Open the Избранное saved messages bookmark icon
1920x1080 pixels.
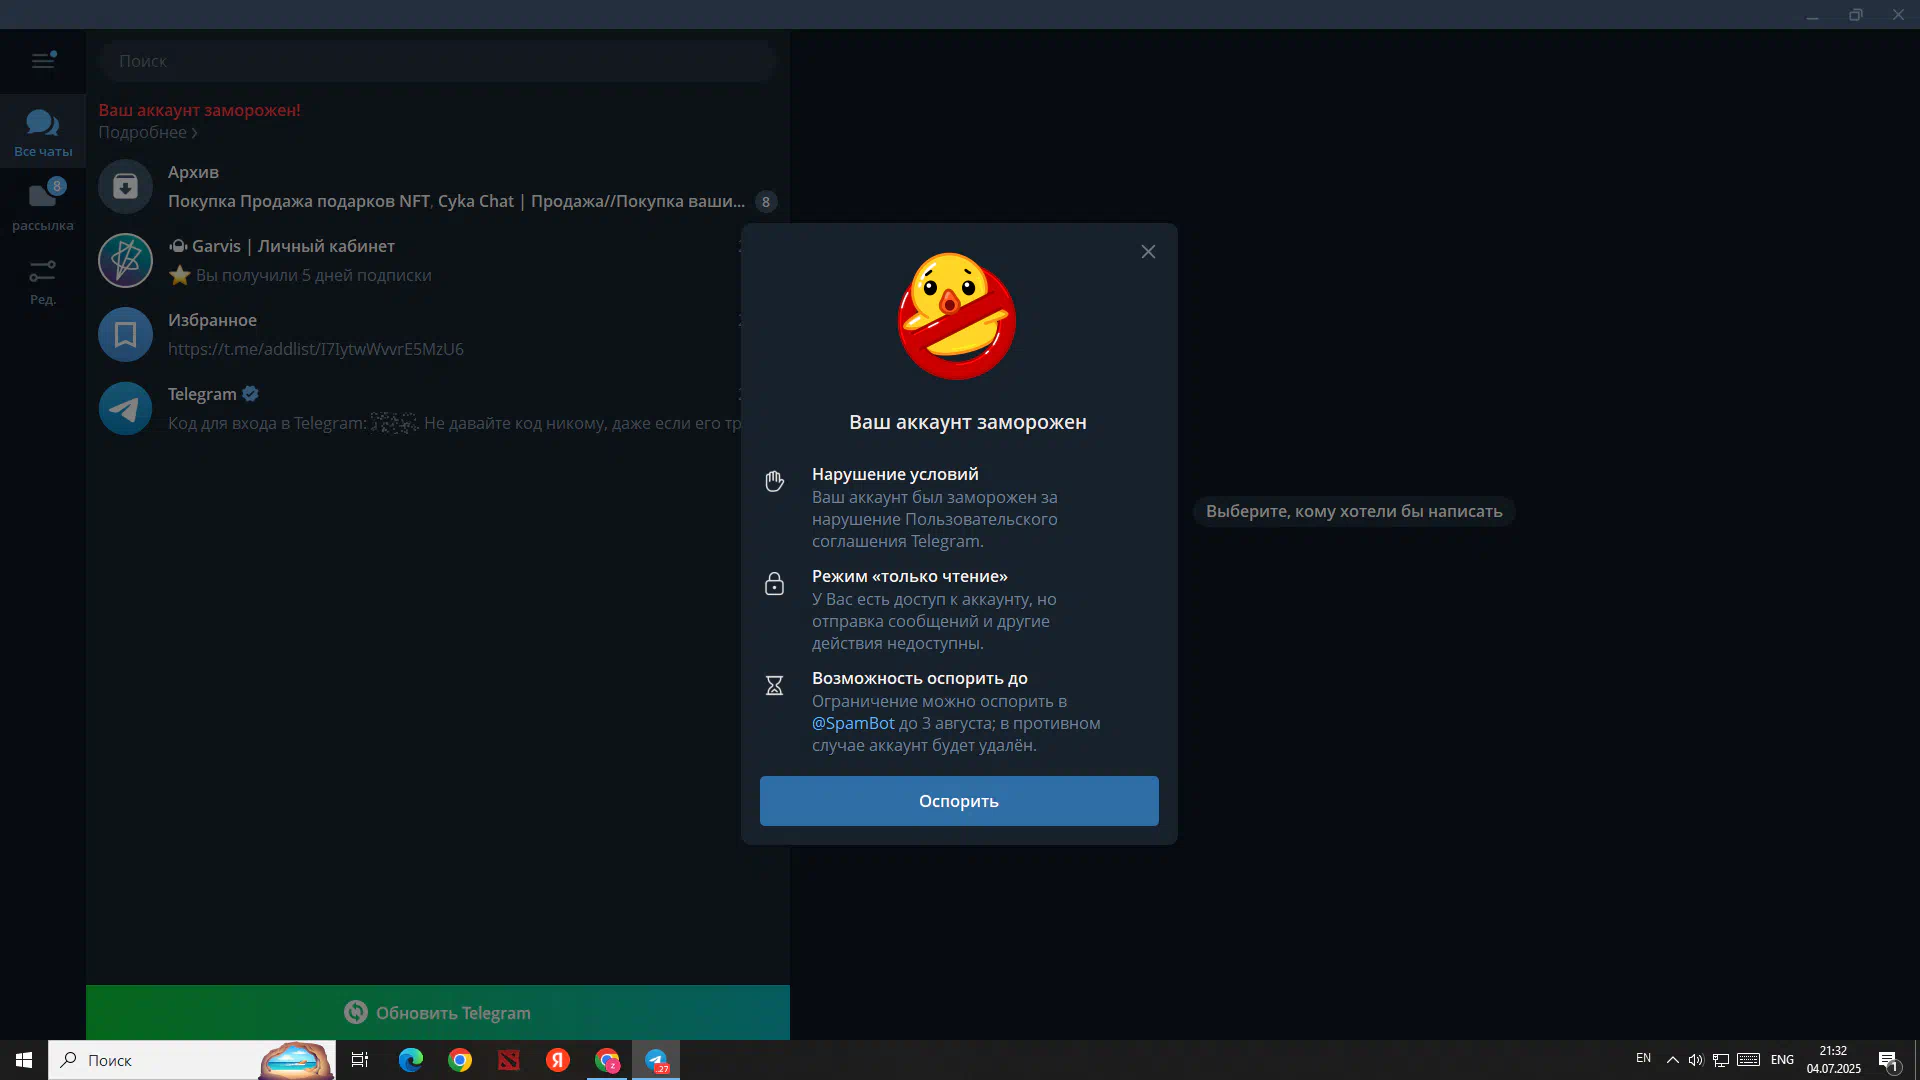click(125, 334)
